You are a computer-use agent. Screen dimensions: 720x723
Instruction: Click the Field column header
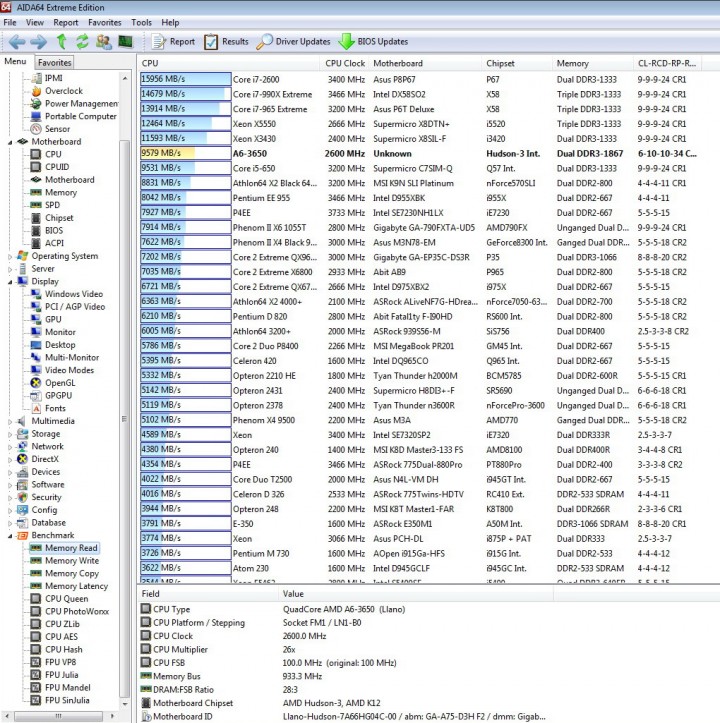(x=208, y=594)
